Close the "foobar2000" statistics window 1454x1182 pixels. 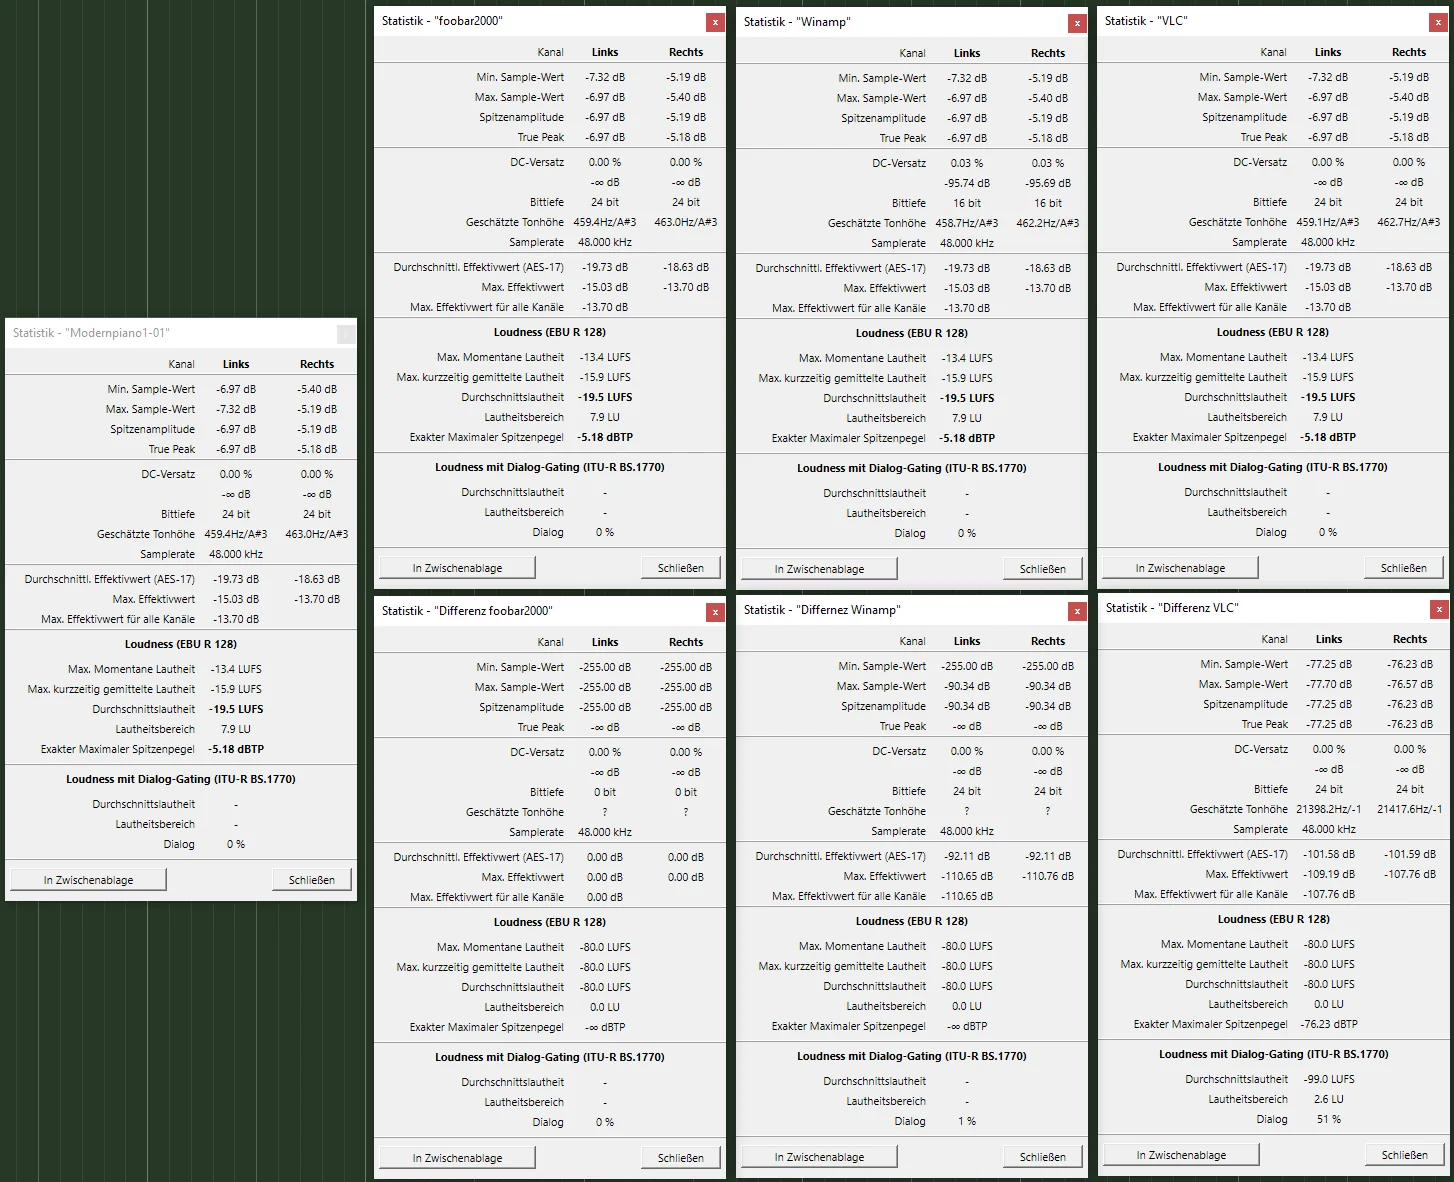tap(715, 22)
